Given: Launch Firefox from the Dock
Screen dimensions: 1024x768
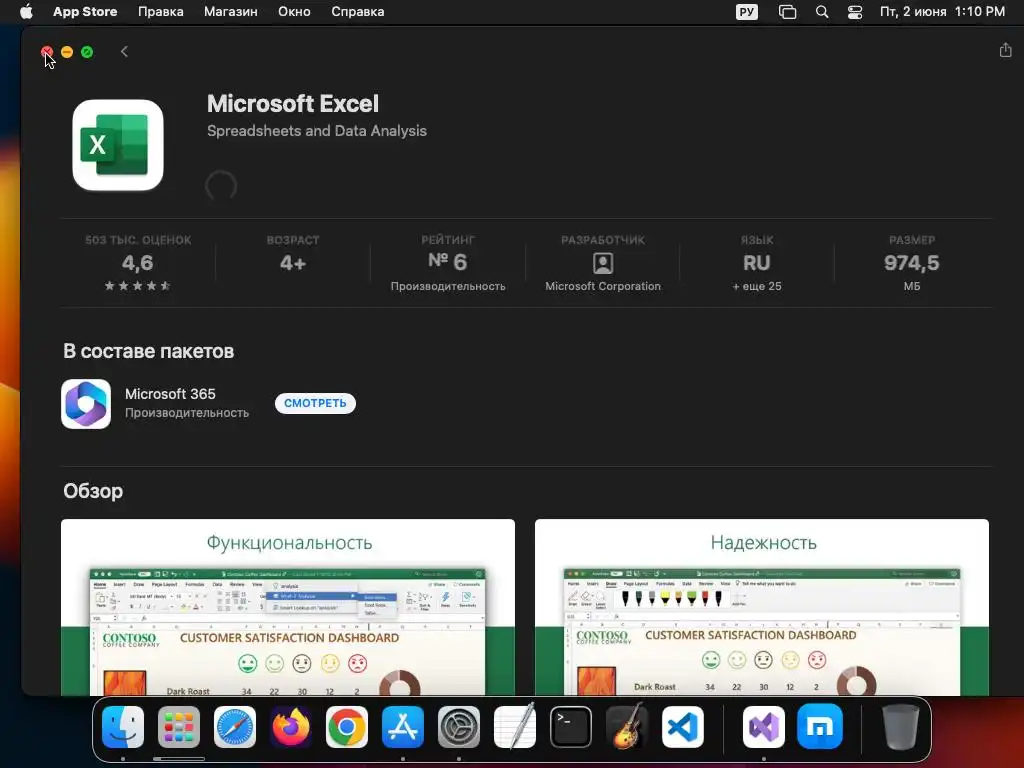Looking at the screenshot, I should pos(291,726).
